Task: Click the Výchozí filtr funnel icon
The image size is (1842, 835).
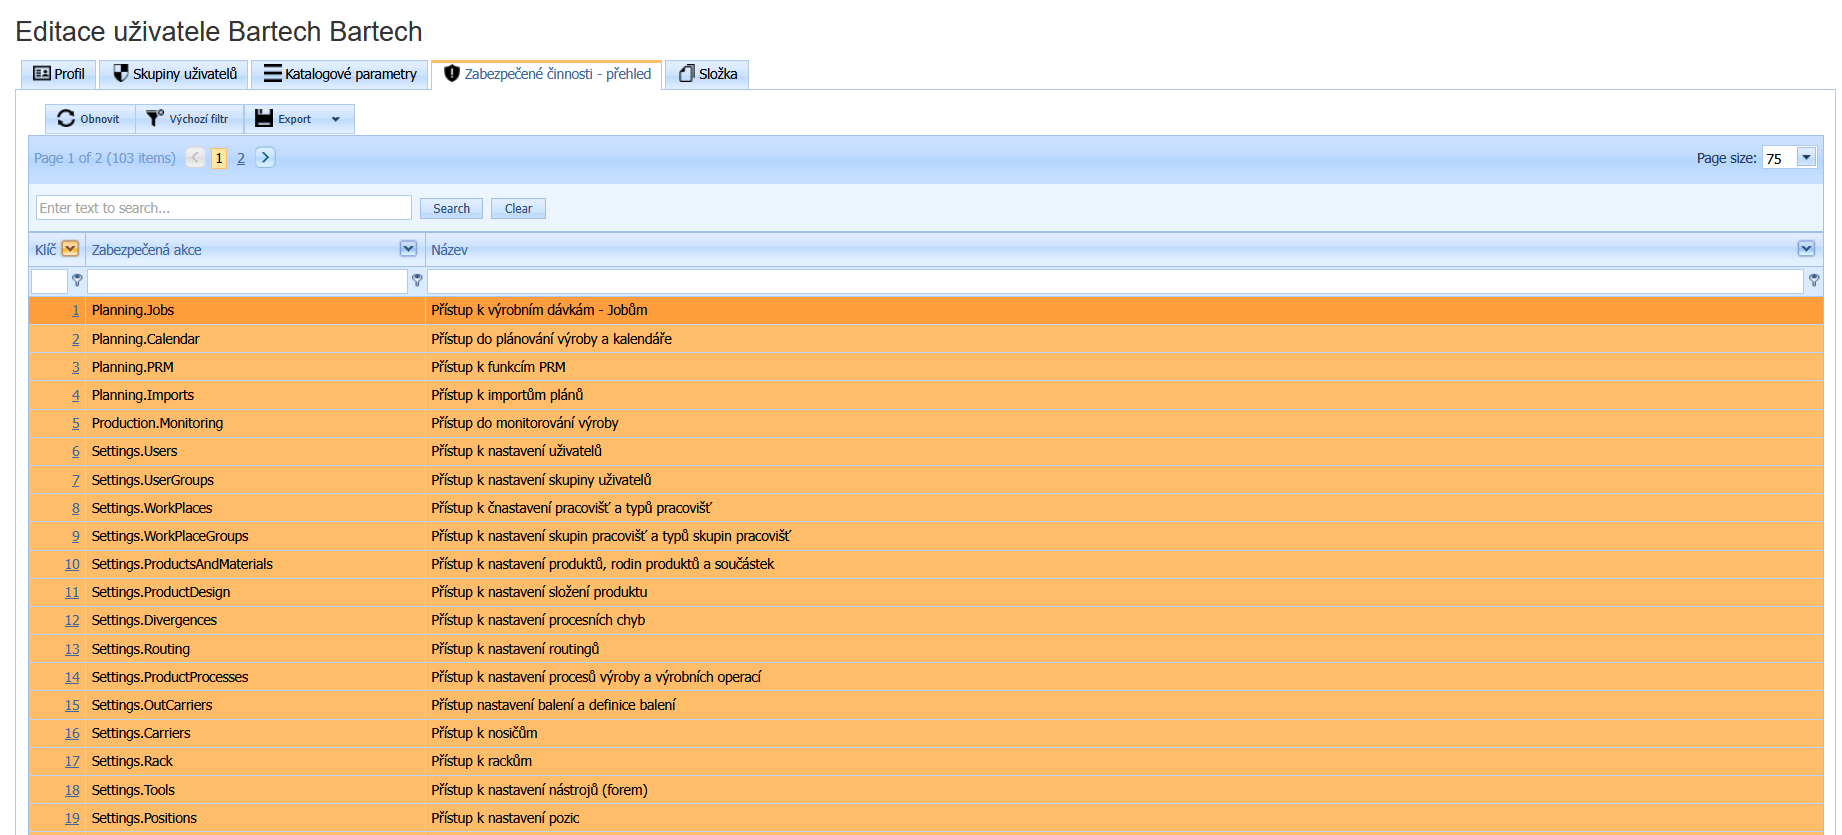Action: coord(154,118)
